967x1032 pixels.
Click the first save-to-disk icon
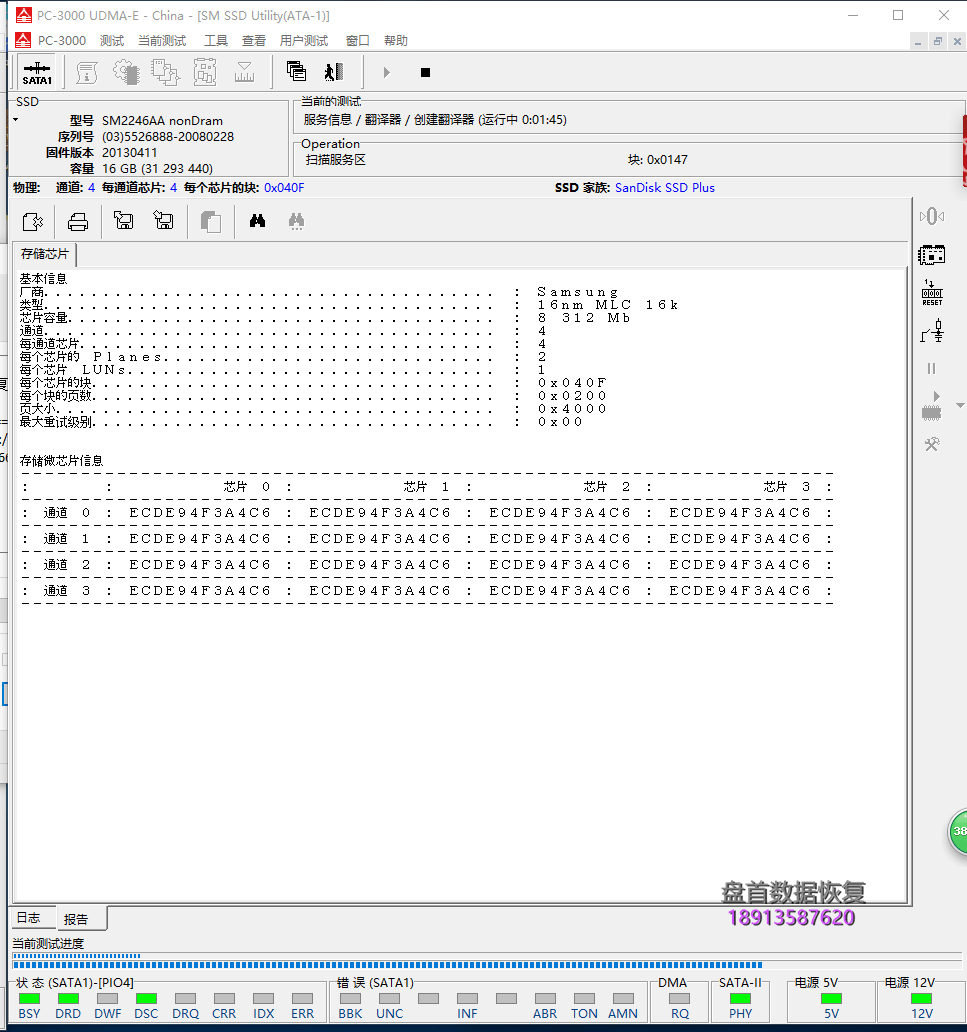pyautogui.click(x=124, y=220)
